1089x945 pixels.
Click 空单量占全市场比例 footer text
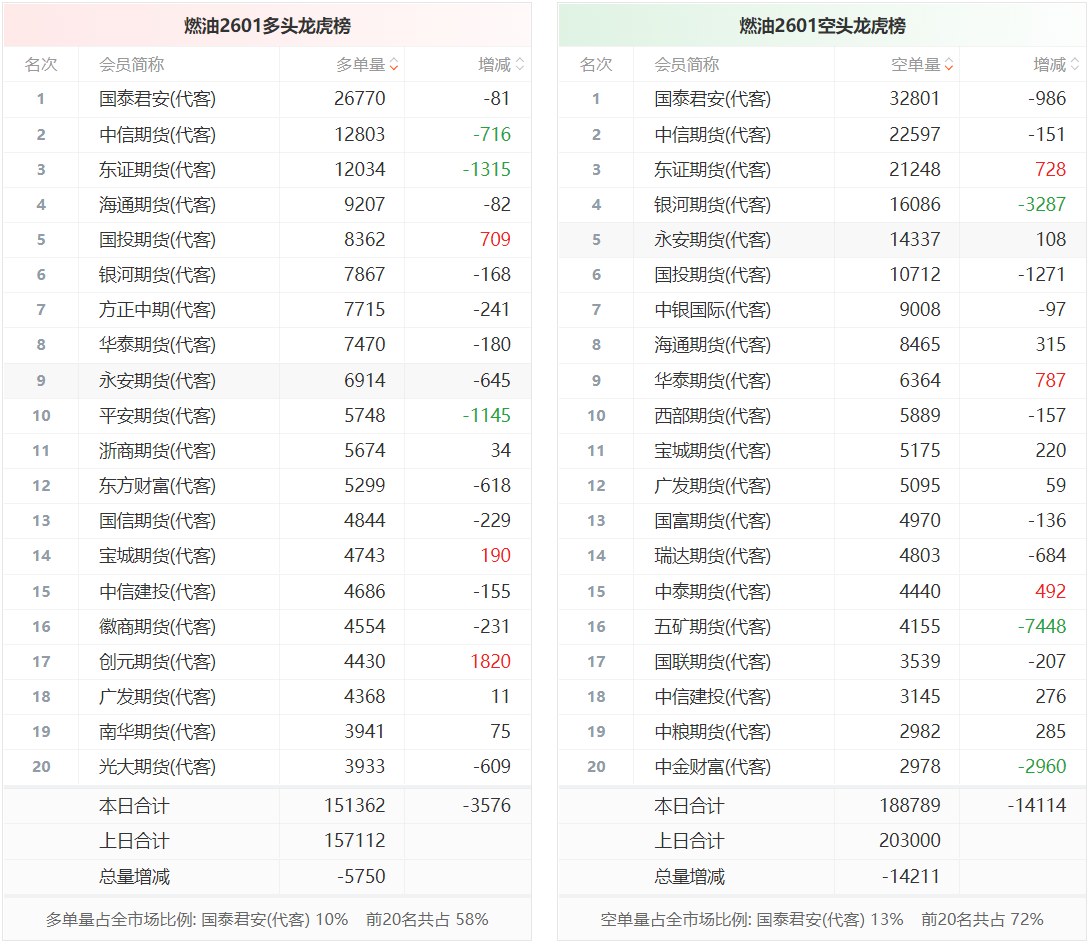(x=751, y=920)
